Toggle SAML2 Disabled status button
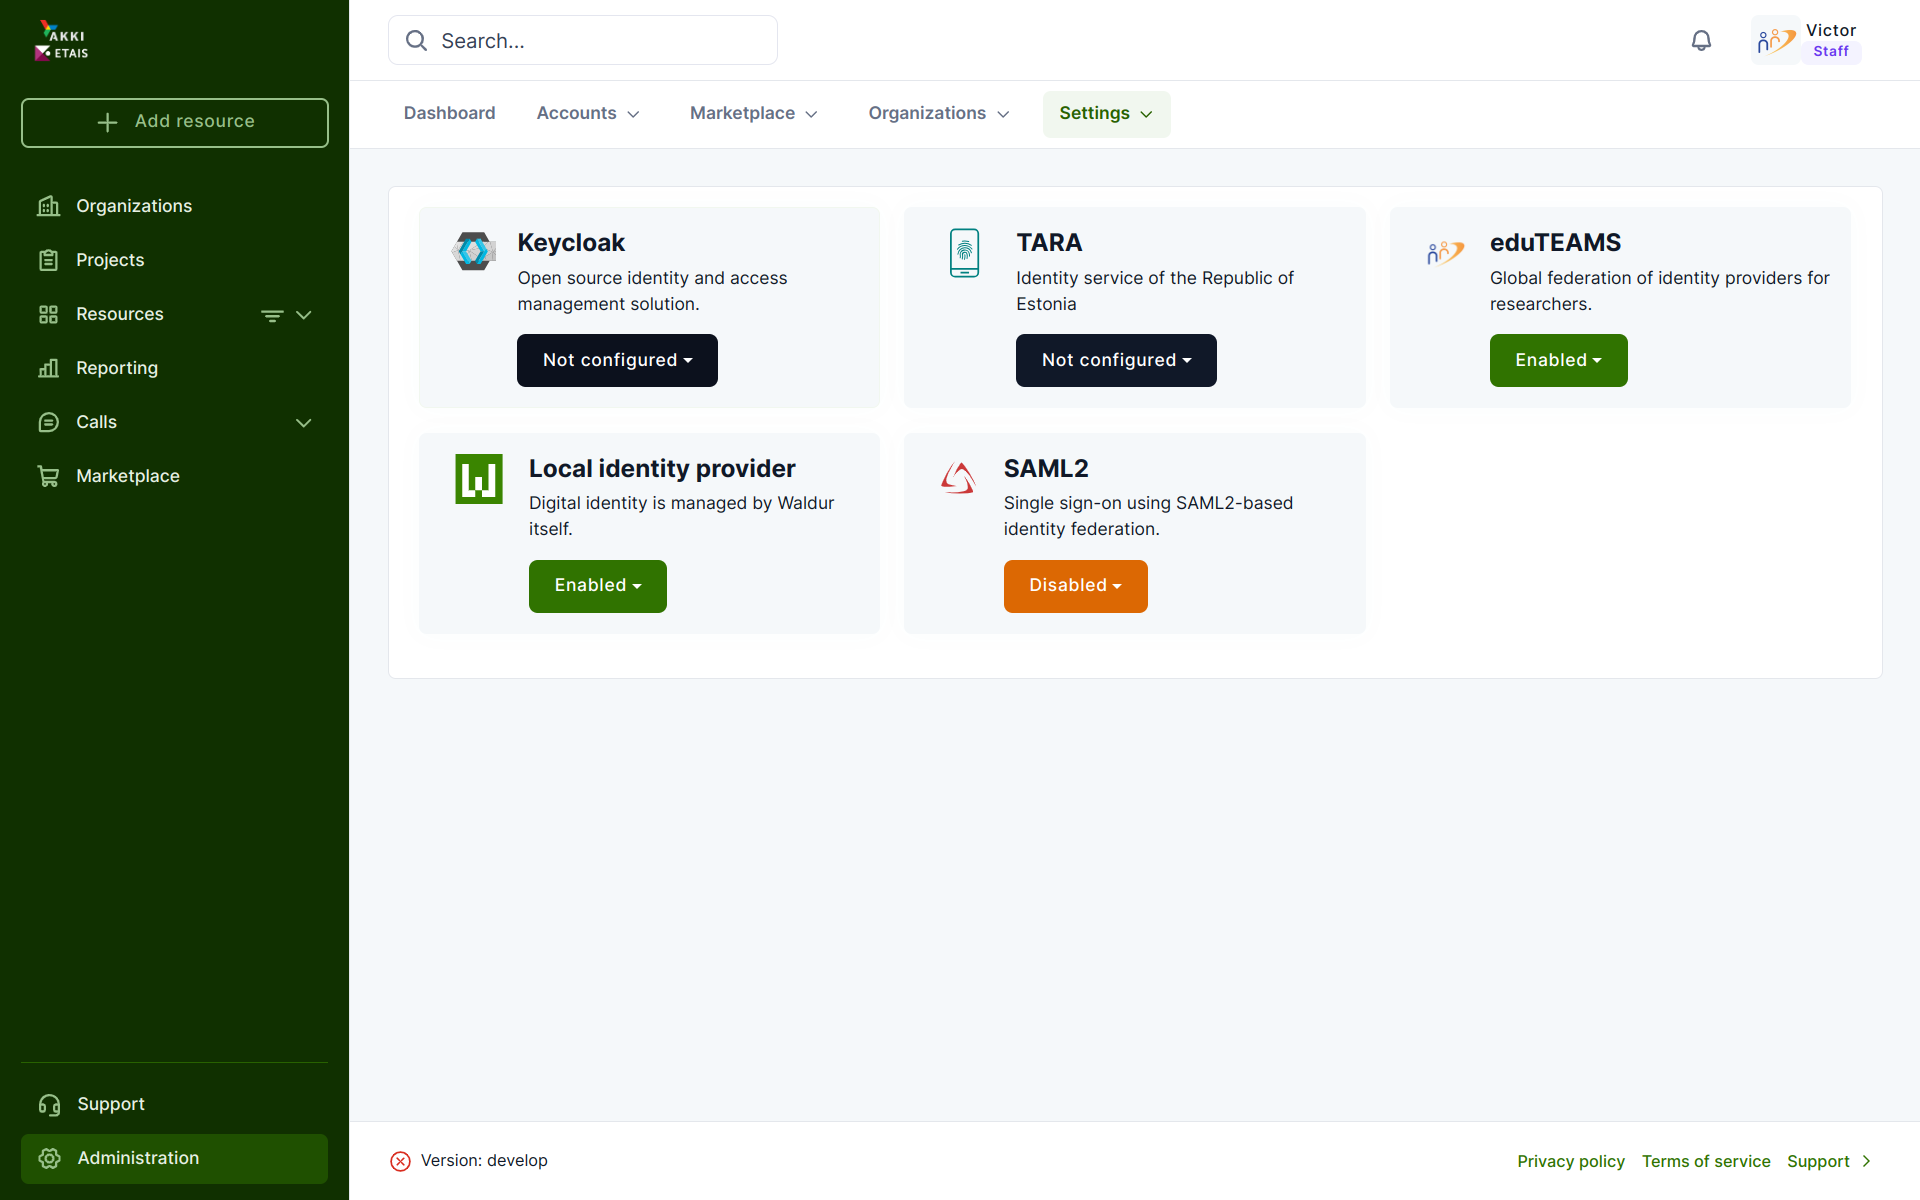This screenshot has width=1920, height=1200. click(x=1075, y=586)
